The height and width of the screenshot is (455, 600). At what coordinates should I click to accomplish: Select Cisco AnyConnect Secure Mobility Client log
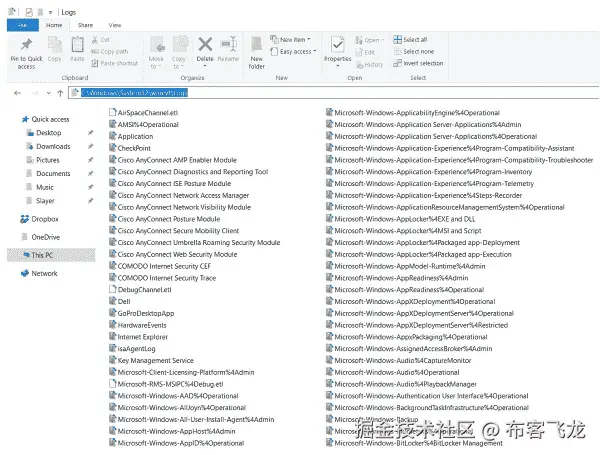[174, 230]
